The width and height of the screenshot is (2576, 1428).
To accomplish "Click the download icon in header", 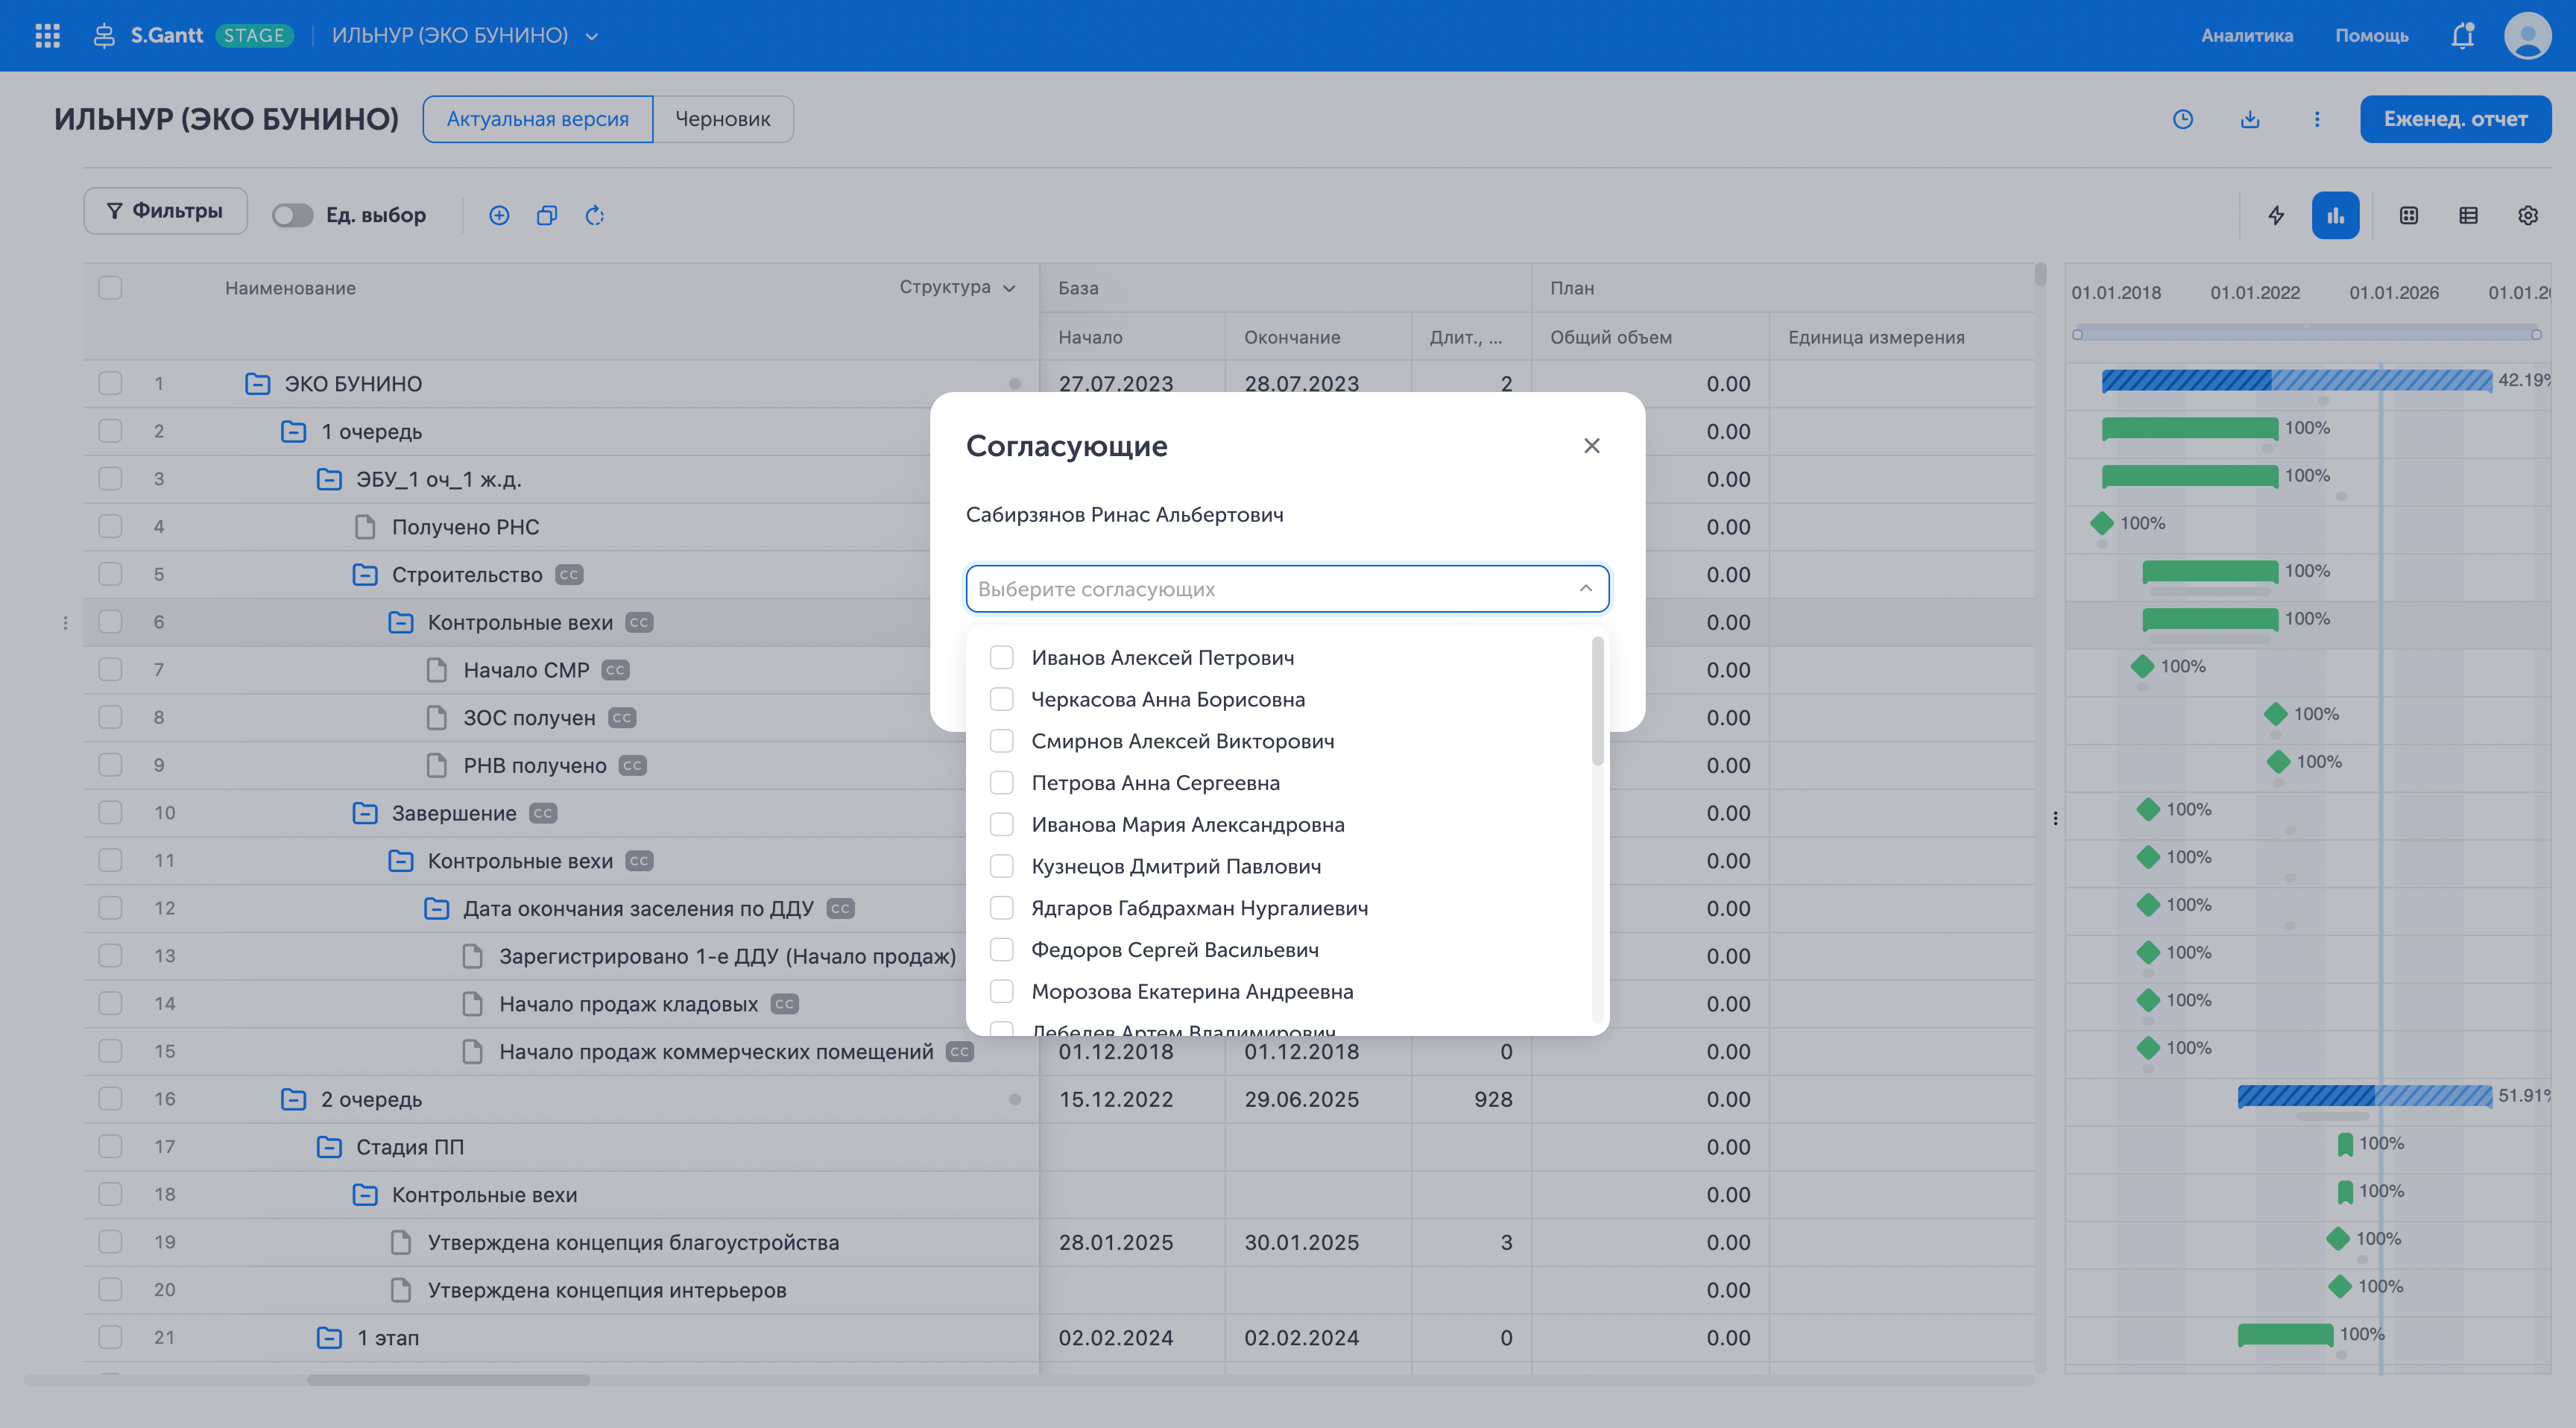I will point(2250,119).
